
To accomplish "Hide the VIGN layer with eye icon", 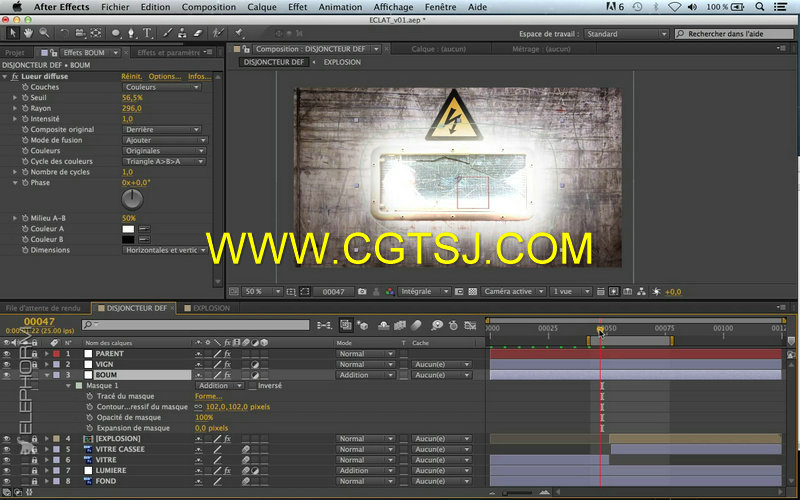I will [7, 364].
